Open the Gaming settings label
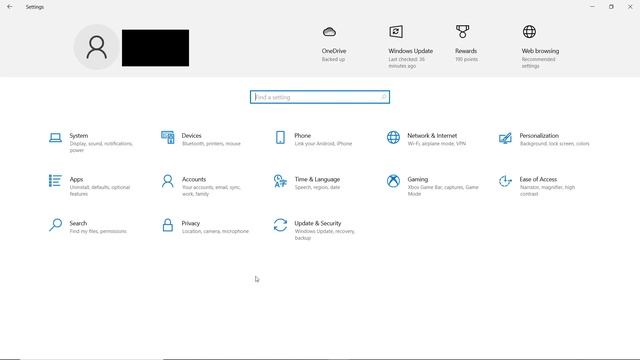This screenshot has height=360, width=640. [x=418, y=179]
